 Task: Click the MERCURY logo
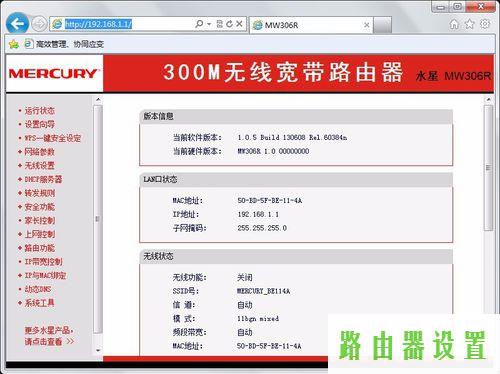click(x=54, y=73)
